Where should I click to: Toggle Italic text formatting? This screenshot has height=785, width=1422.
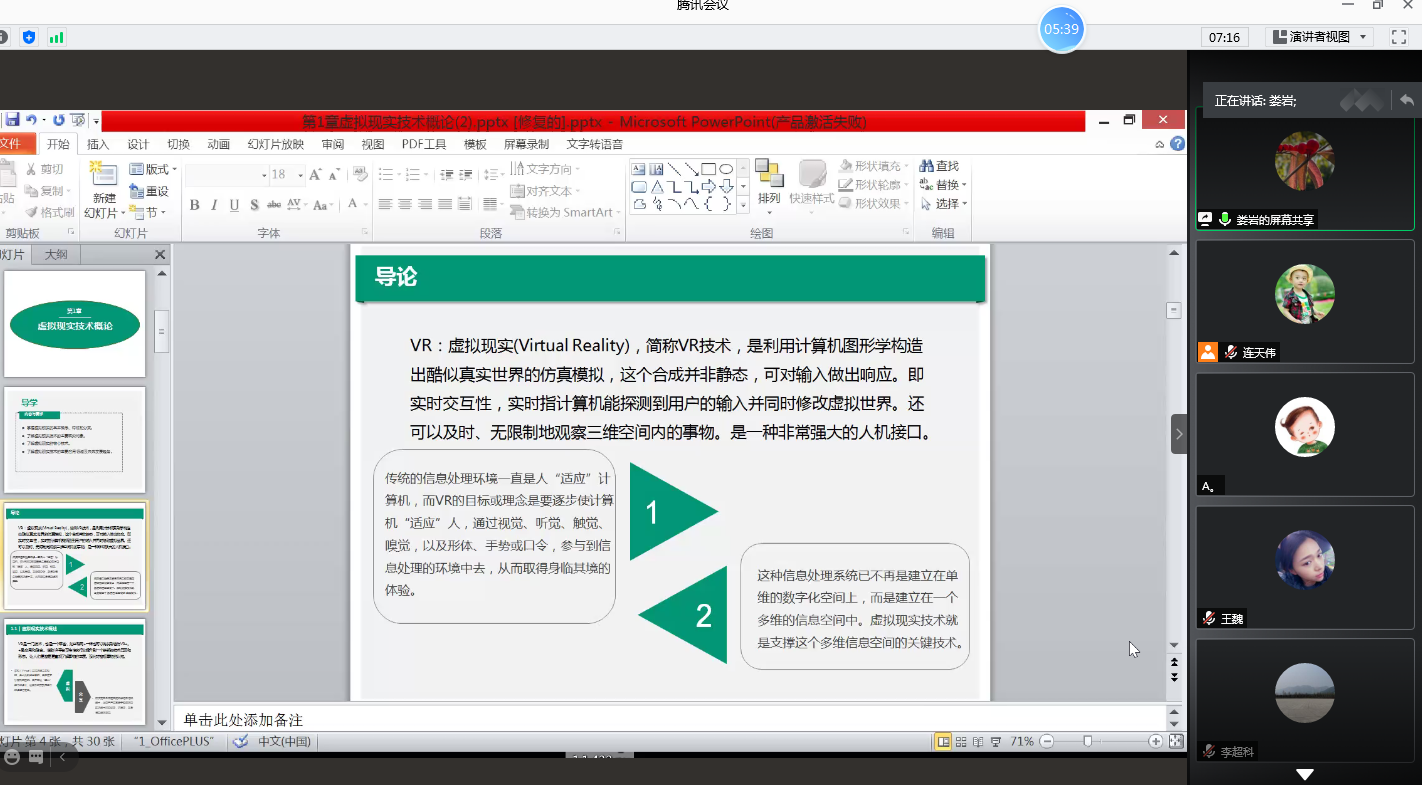(x=214, y=205)
